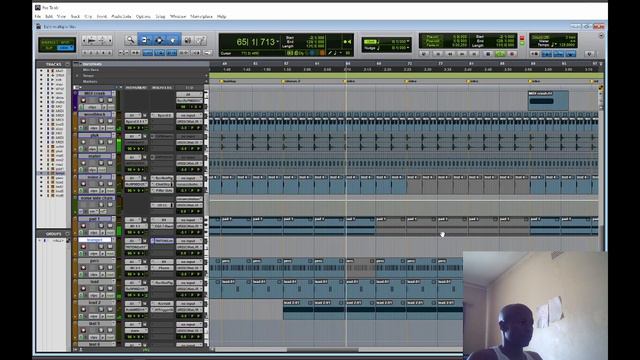Image resolution: width=640 pixels, height=360 pixels.
Task: Select the Zoomer magnifier tool
Action: coord(131,40)
